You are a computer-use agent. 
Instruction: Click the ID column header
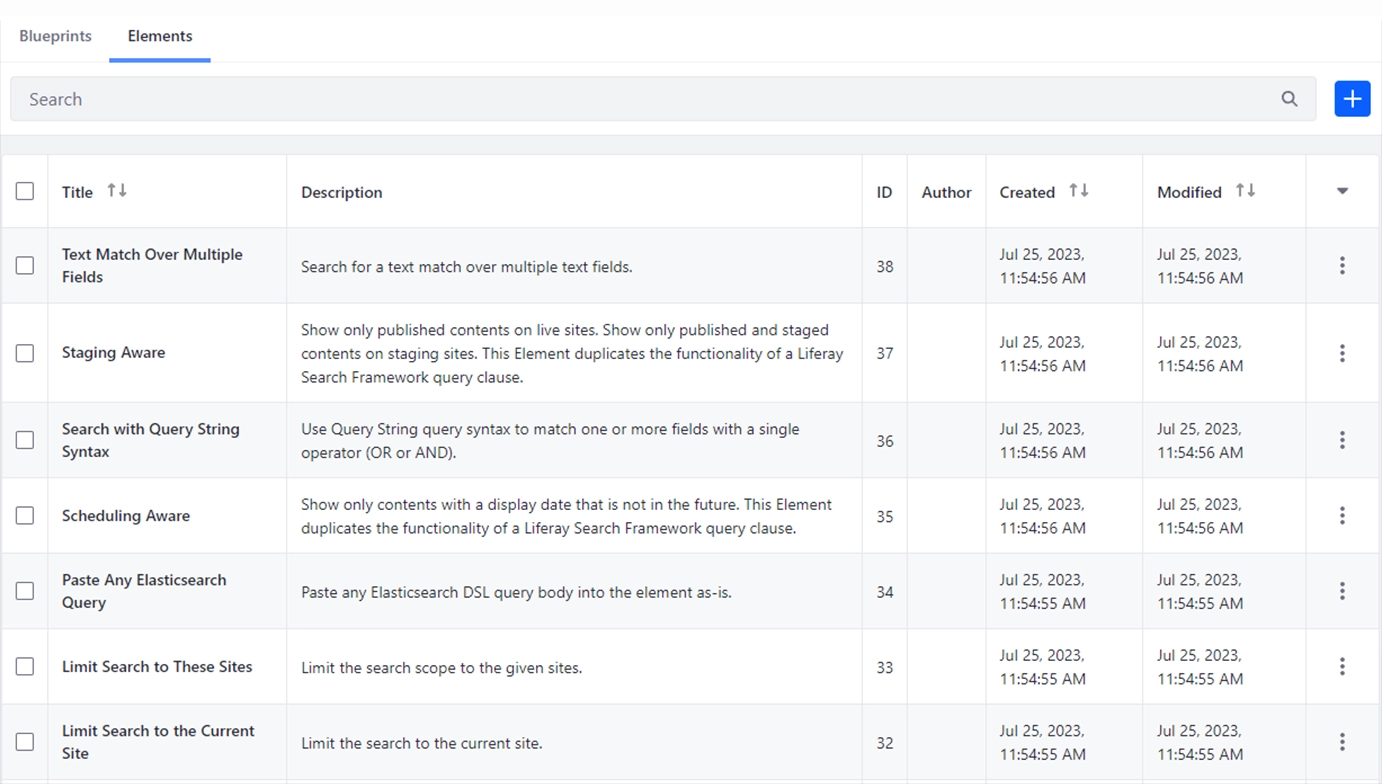[x=884, y=192]
